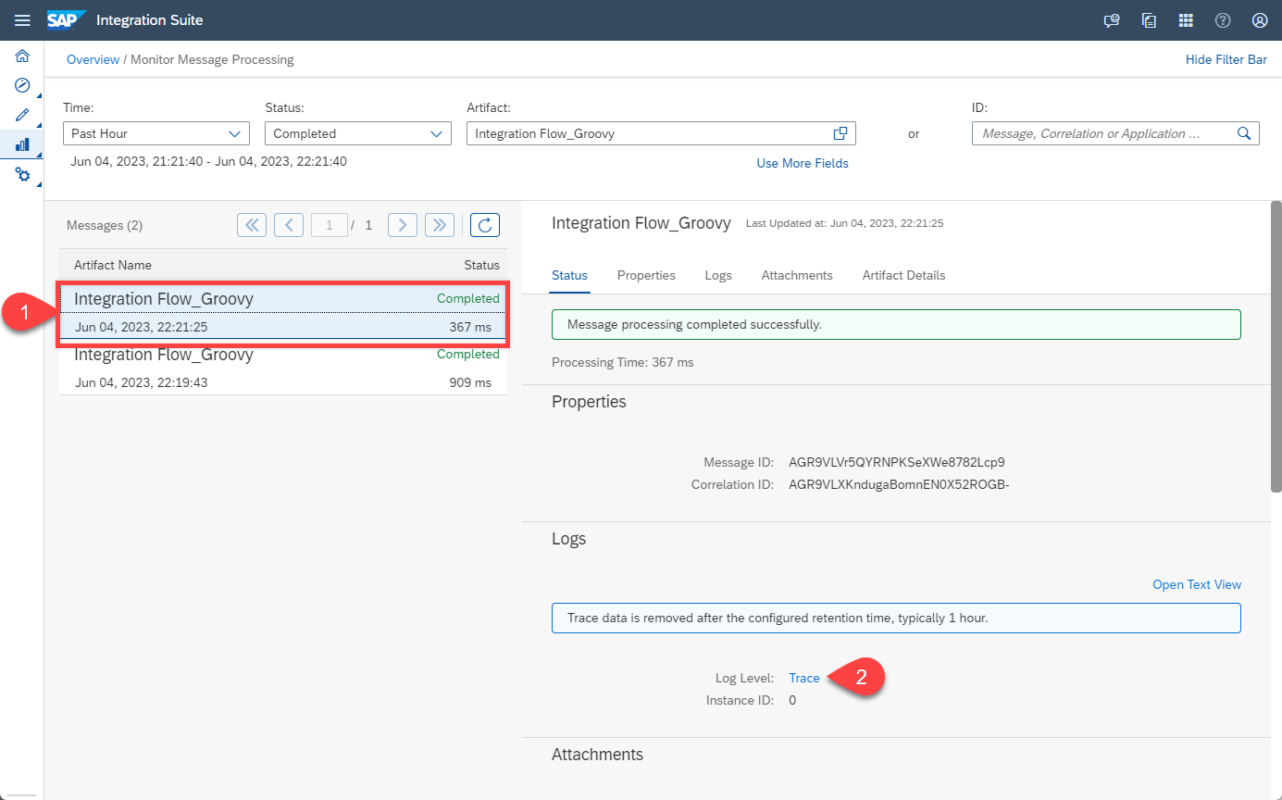Open the Time dropdown set to Past Hour
1282x800 pixels.
coord(156,133)
